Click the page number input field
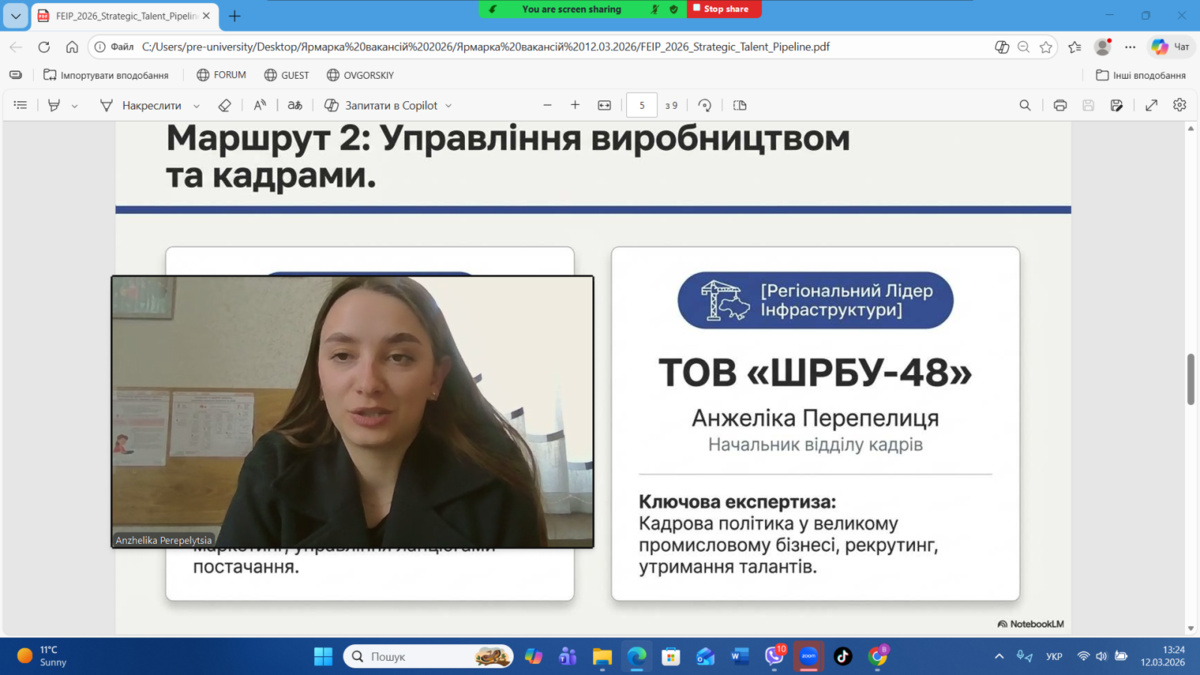The width and height of the screenshot is (1200, 675). pos(641,105)
